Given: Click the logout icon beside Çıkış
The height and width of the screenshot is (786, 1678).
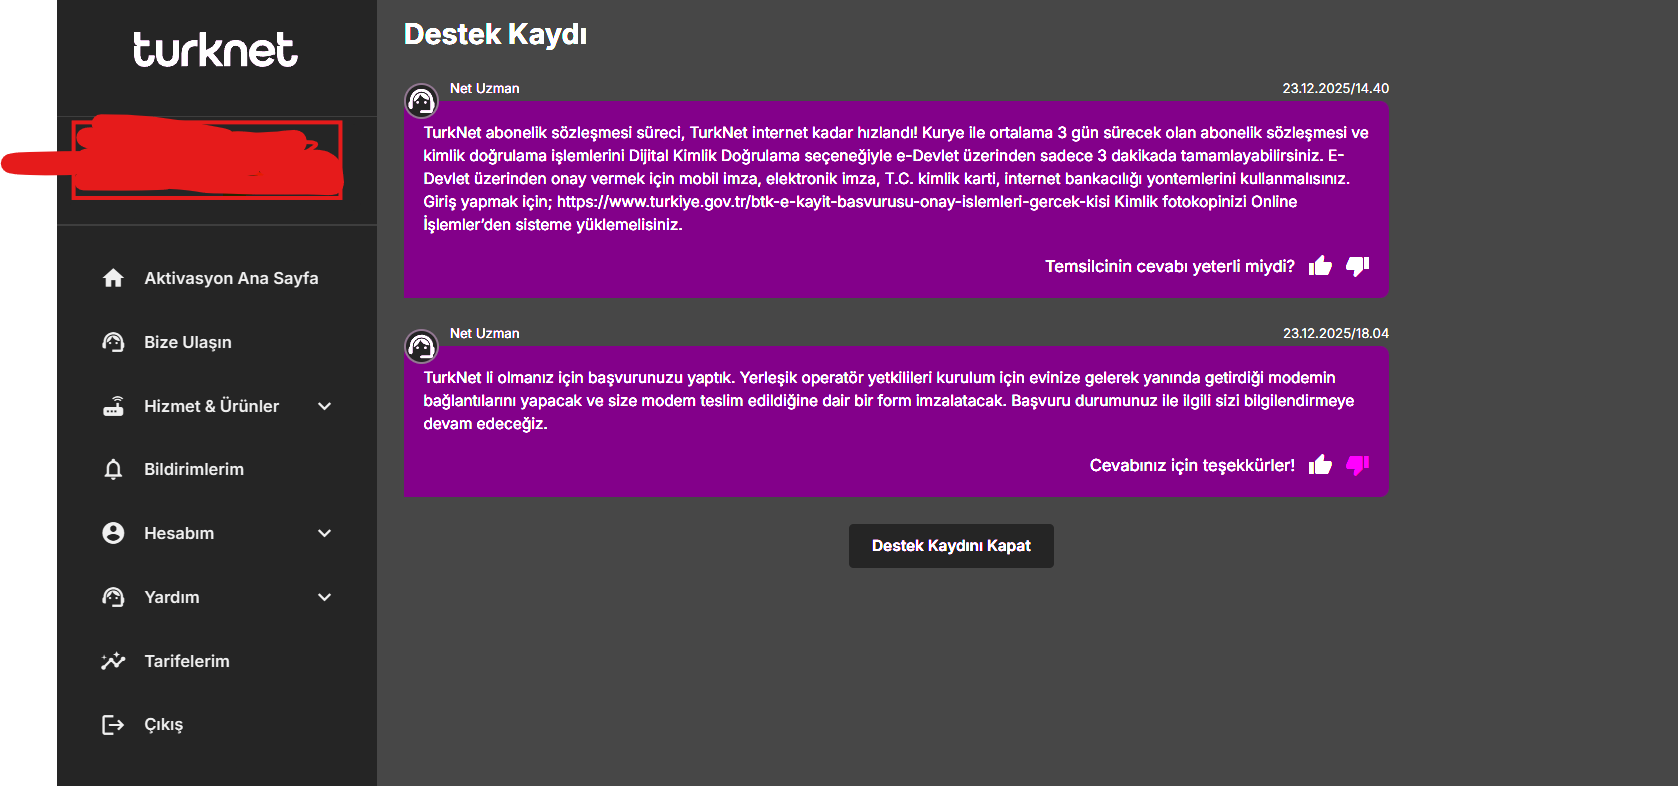Looking at the screenshot, I should pos(113,725).
